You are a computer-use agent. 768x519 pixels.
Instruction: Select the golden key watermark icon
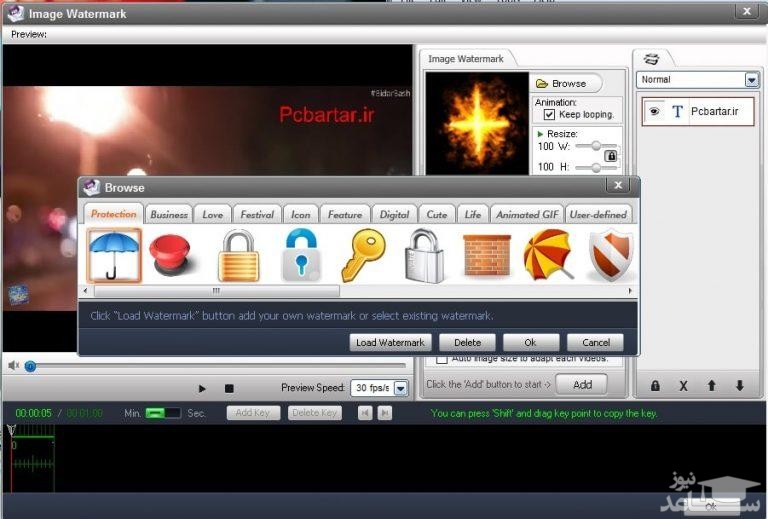[362, 256]
